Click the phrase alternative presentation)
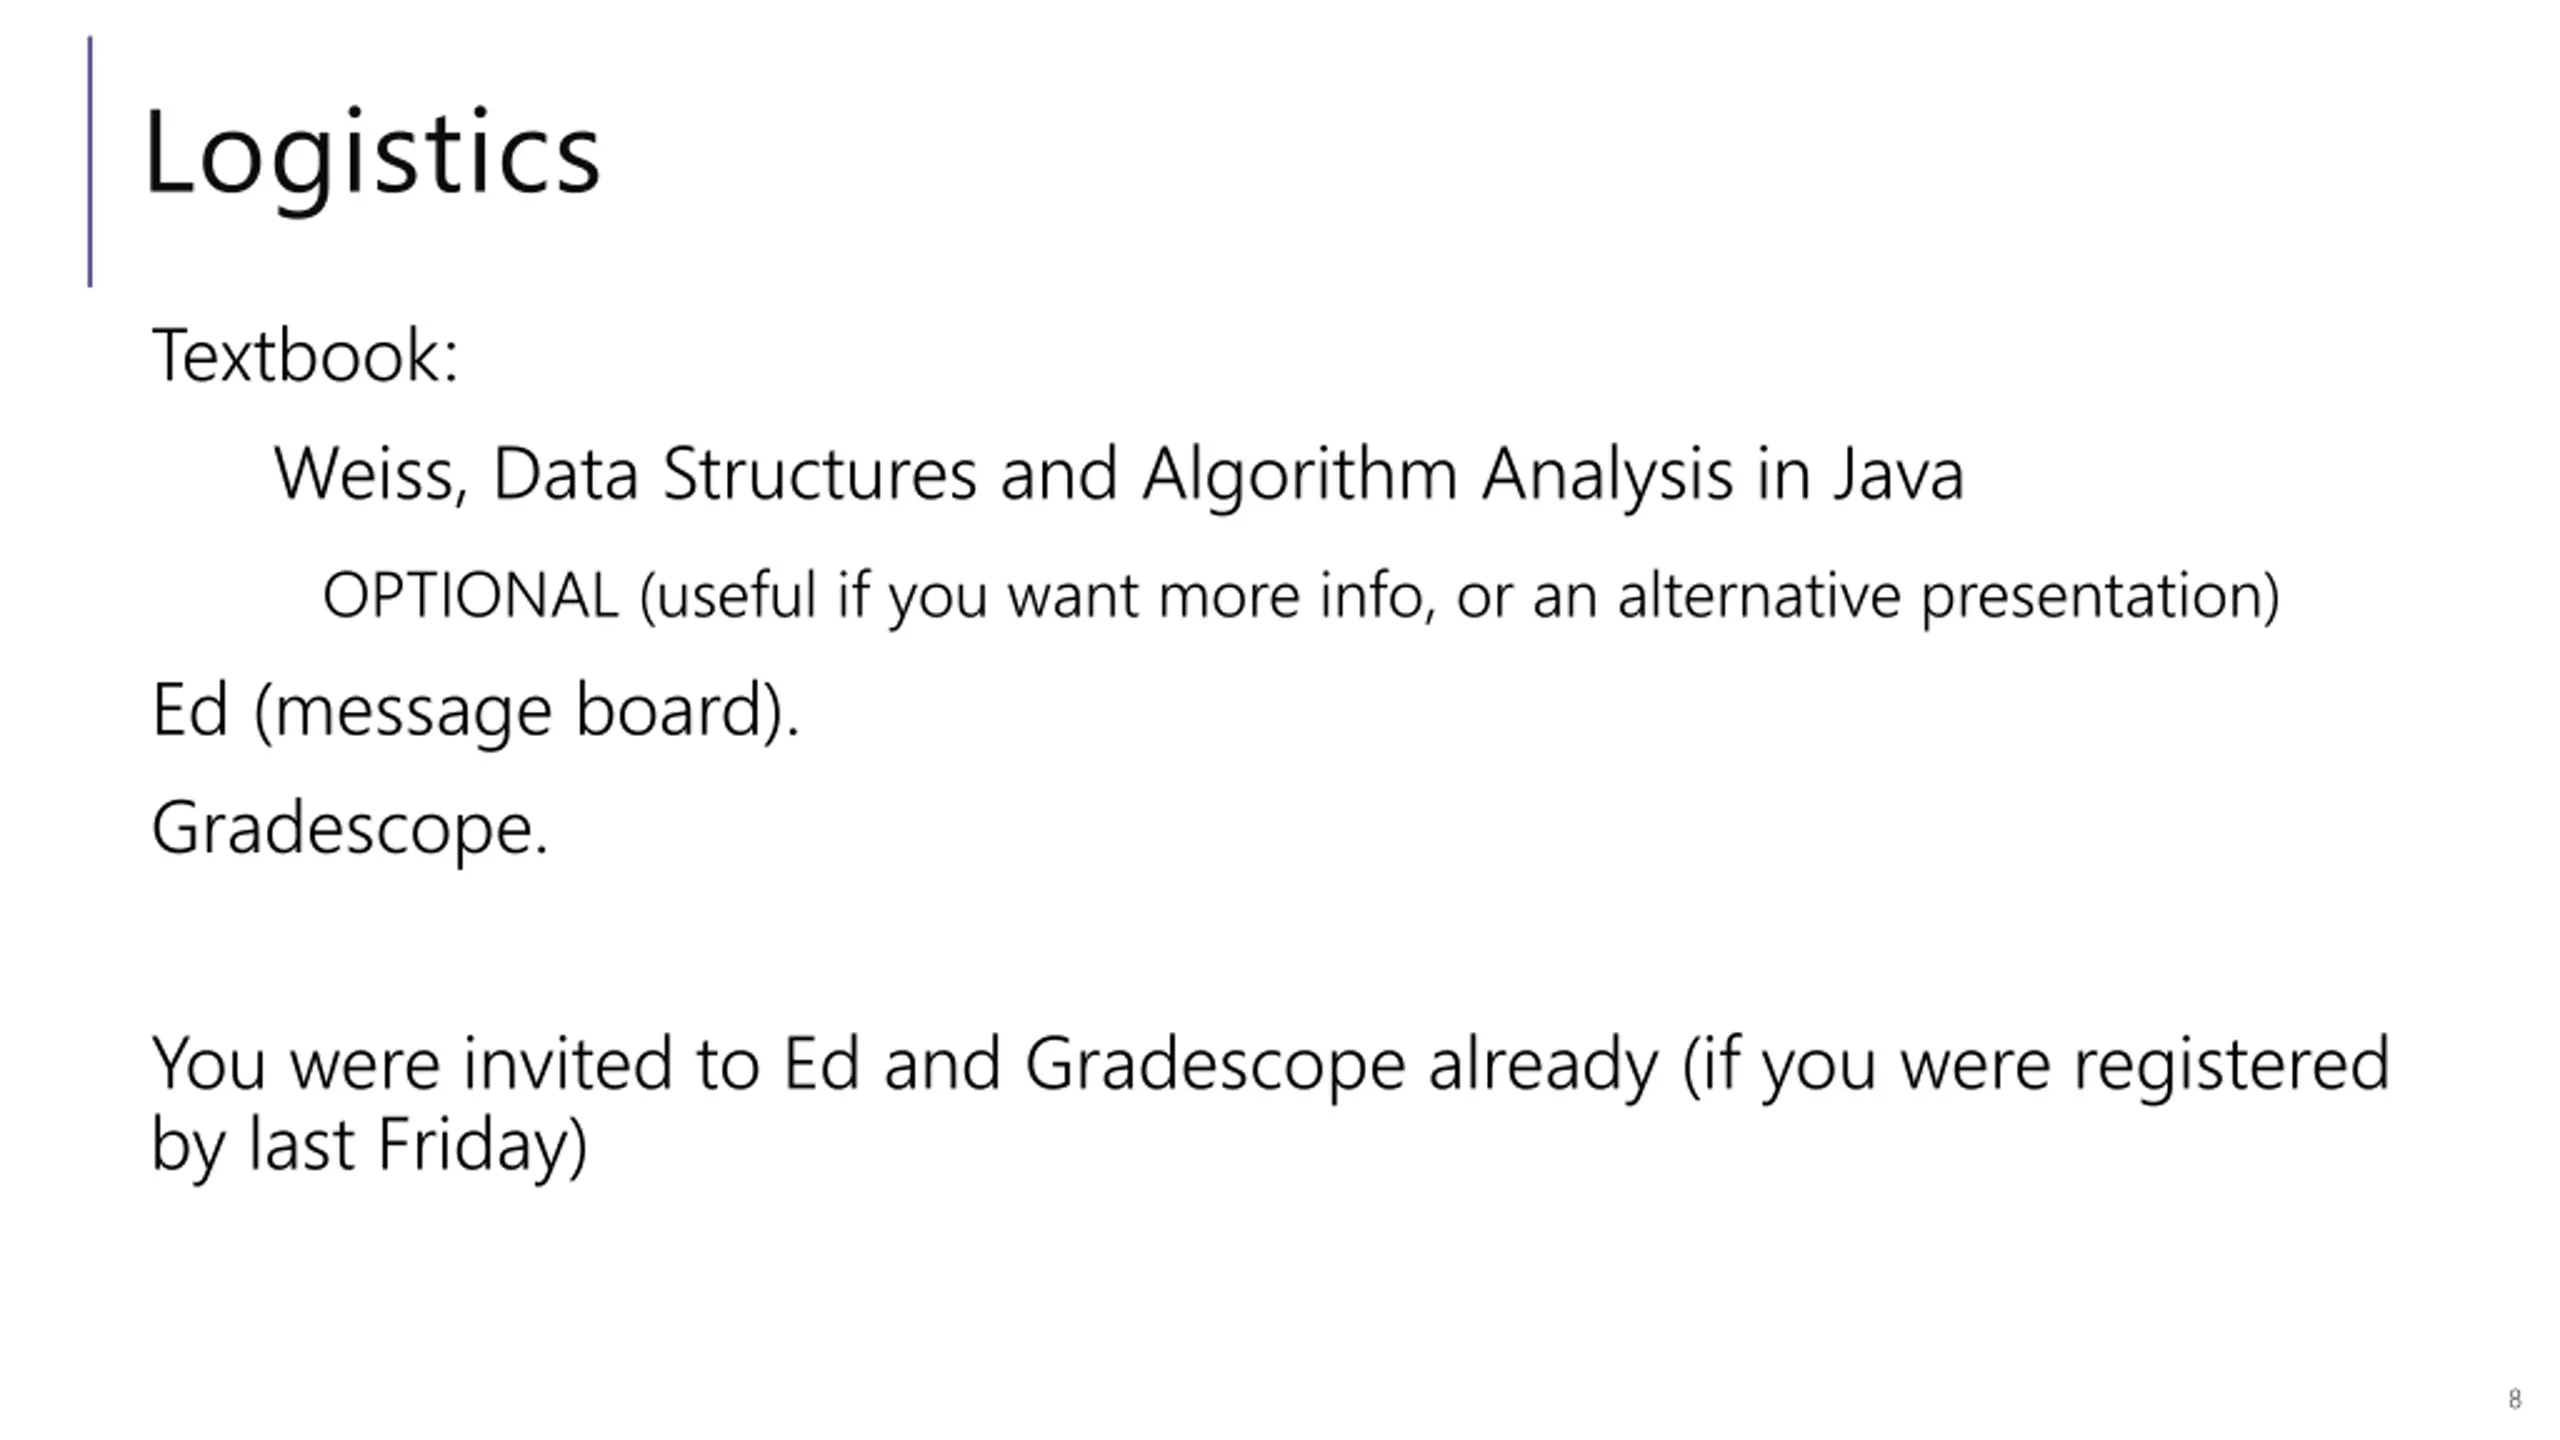This screenshot has width=2560, height=1440. click(x=1949, y=597)
